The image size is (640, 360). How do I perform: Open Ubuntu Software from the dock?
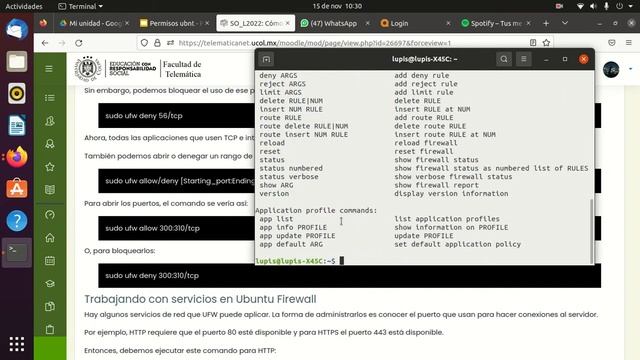pos(17,189)
